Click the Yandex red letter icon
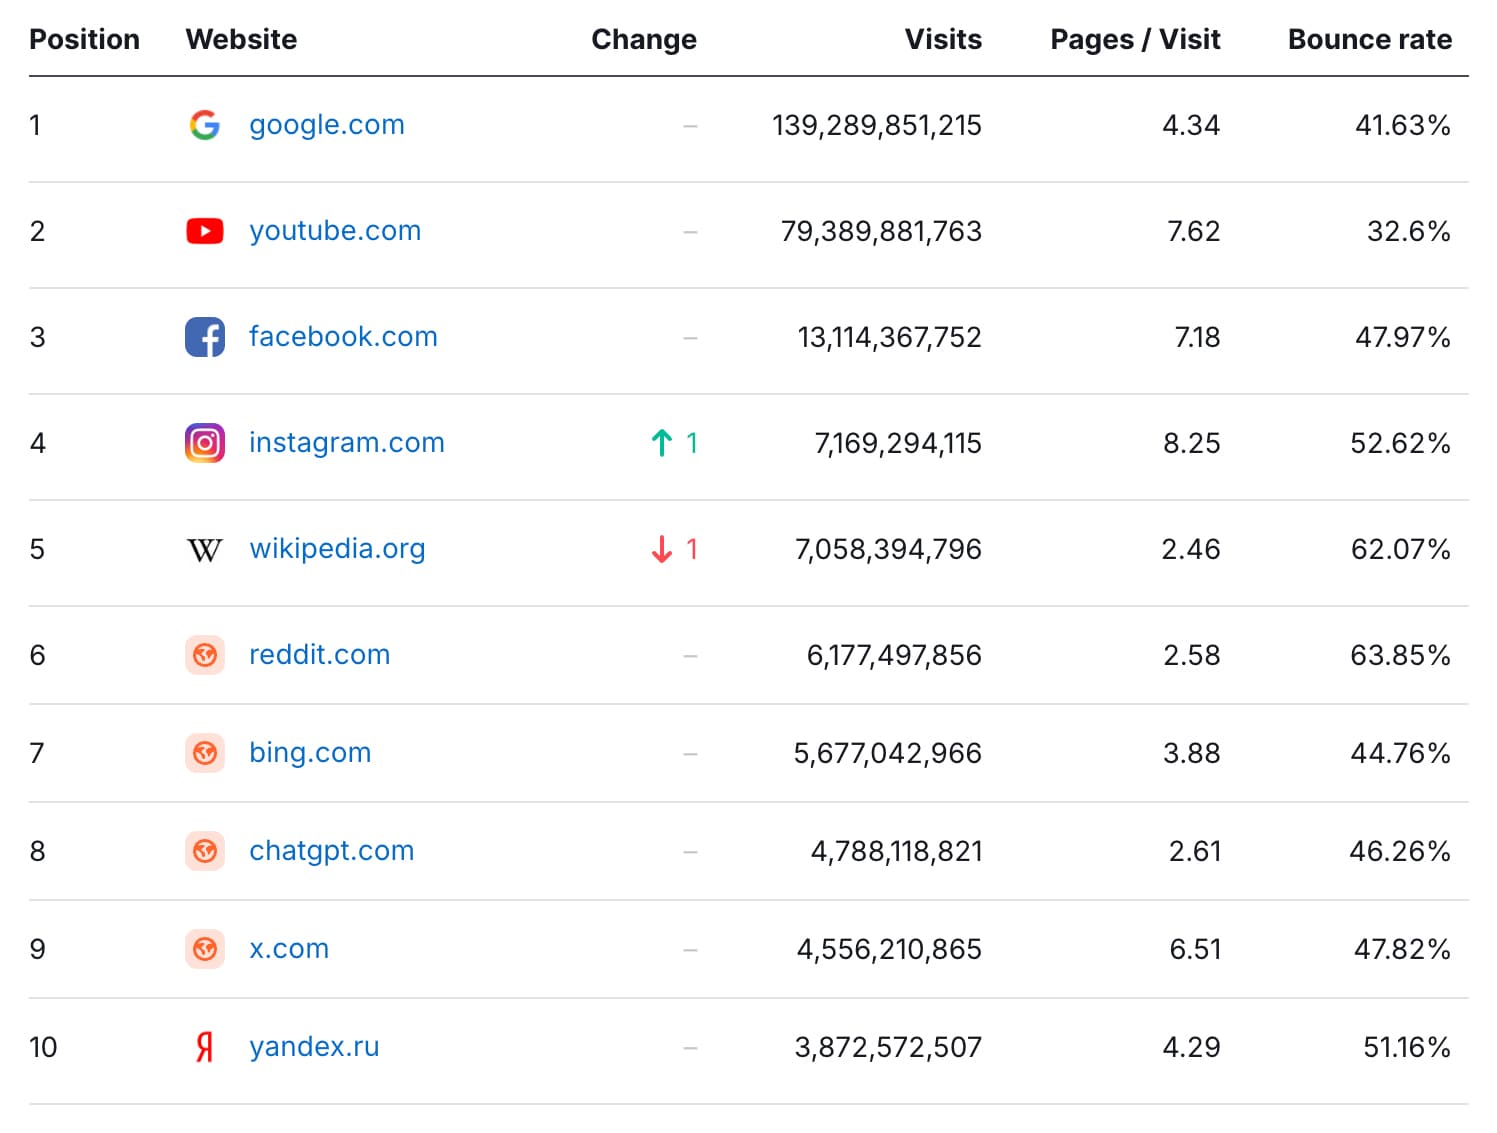The width and height of the screenshot is (1497, 1133). tap(205, 1047)
